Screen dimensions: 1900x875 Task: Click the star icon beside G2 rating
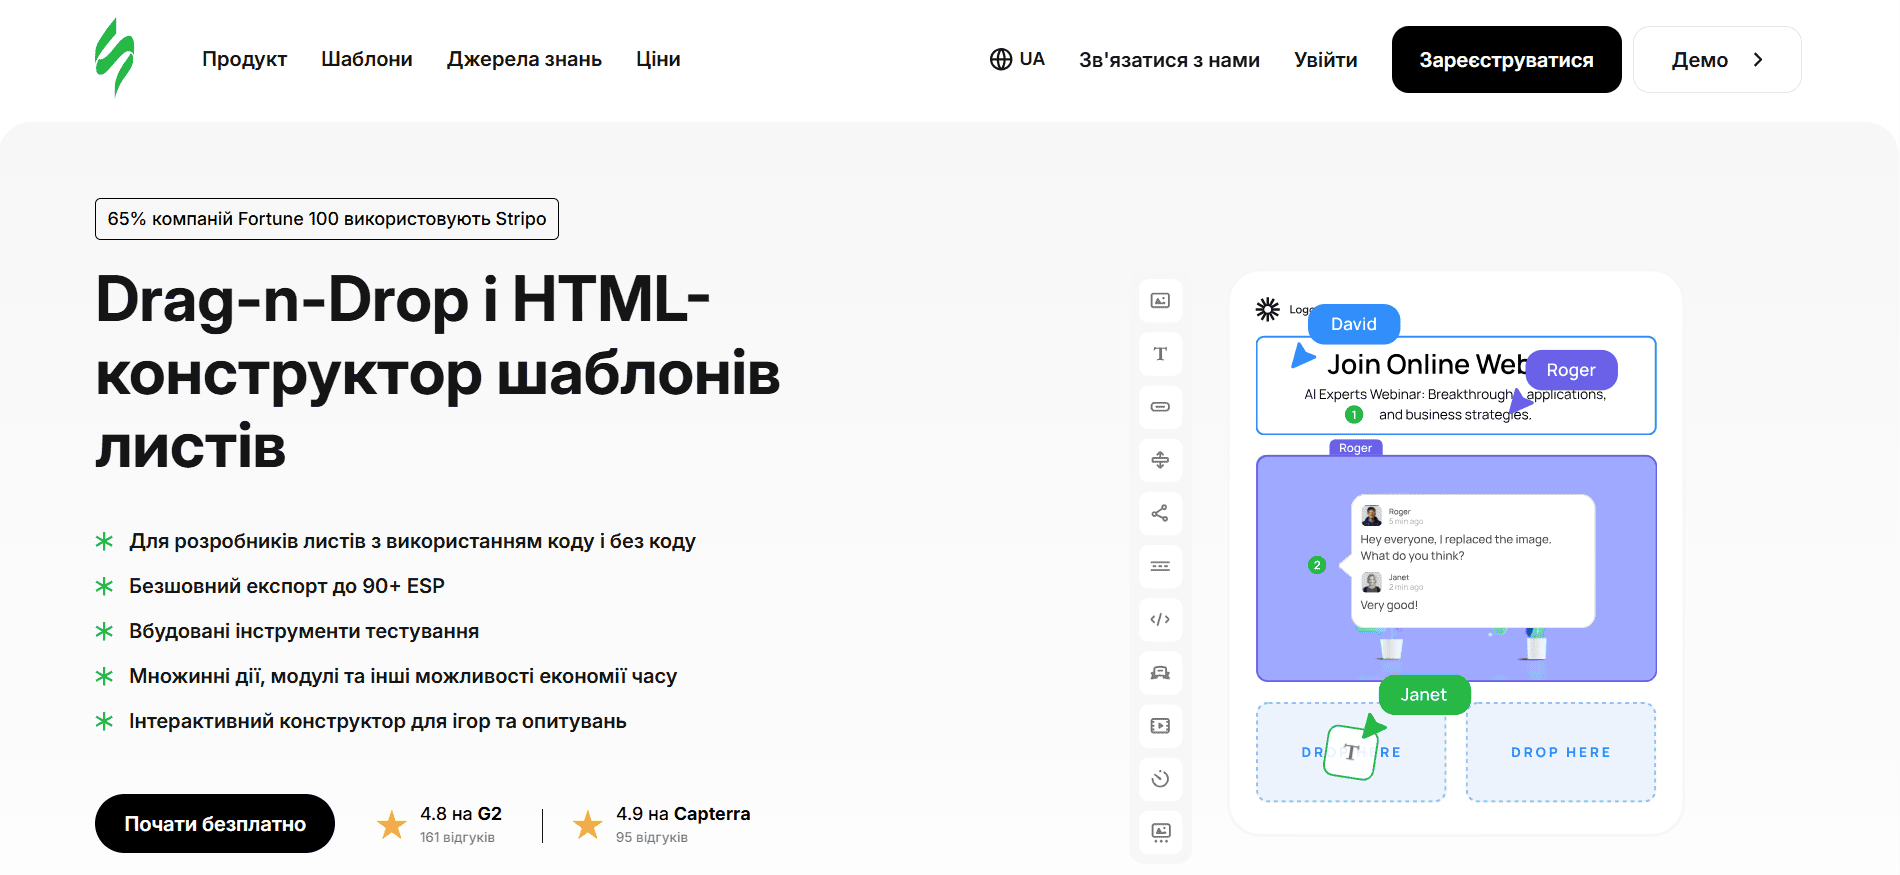click(x=391, y=825)
